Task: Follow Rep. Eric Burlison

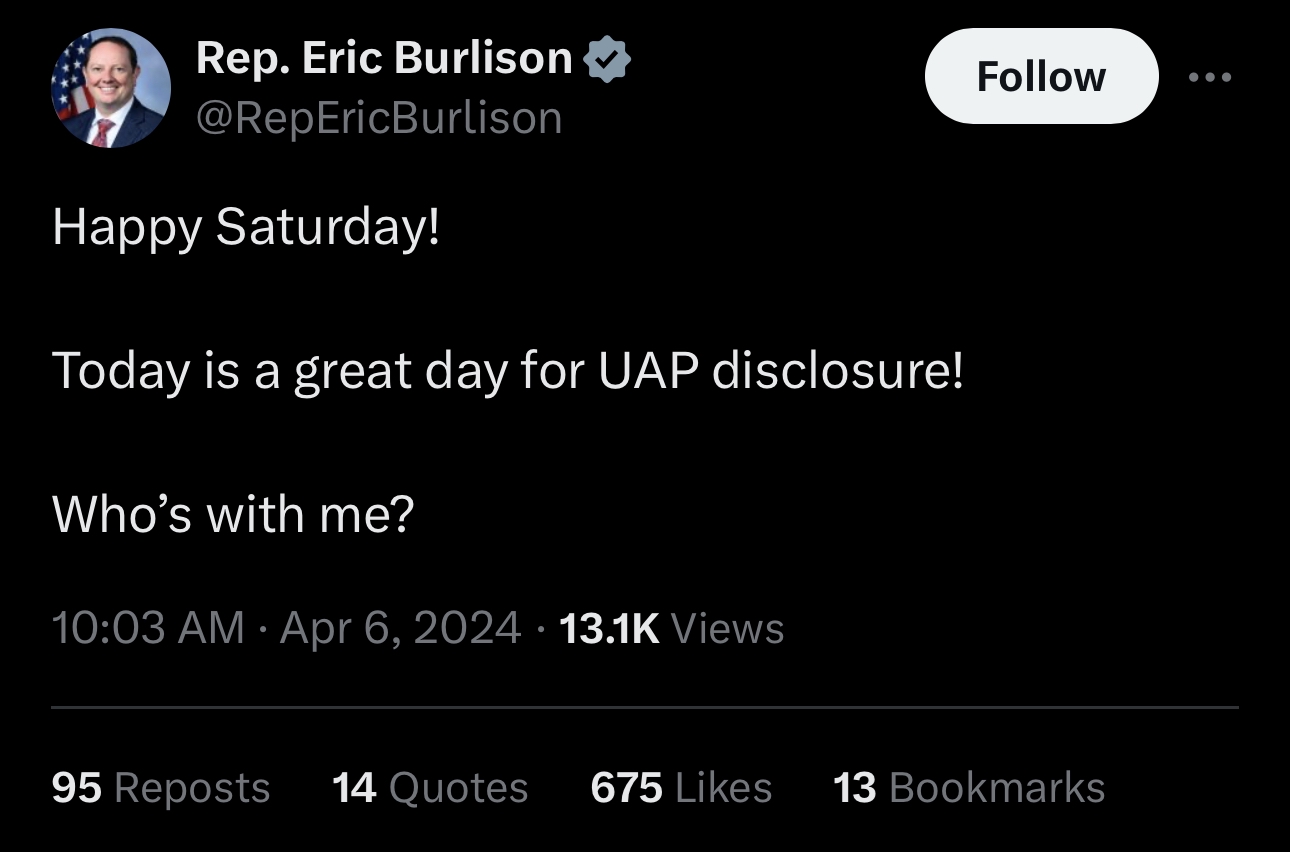Action: 1041,77
